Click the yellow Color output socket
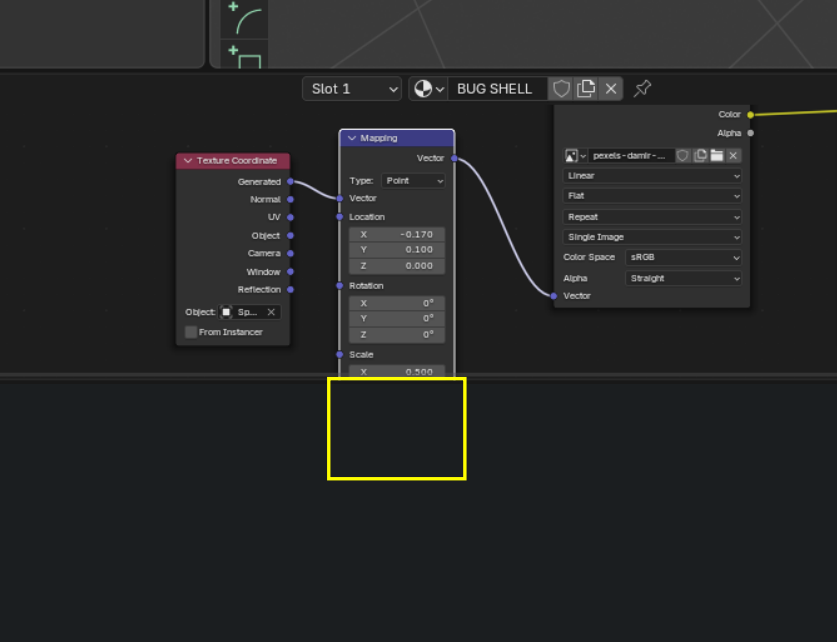Screen dimensions: 837x642 (751, 115)
